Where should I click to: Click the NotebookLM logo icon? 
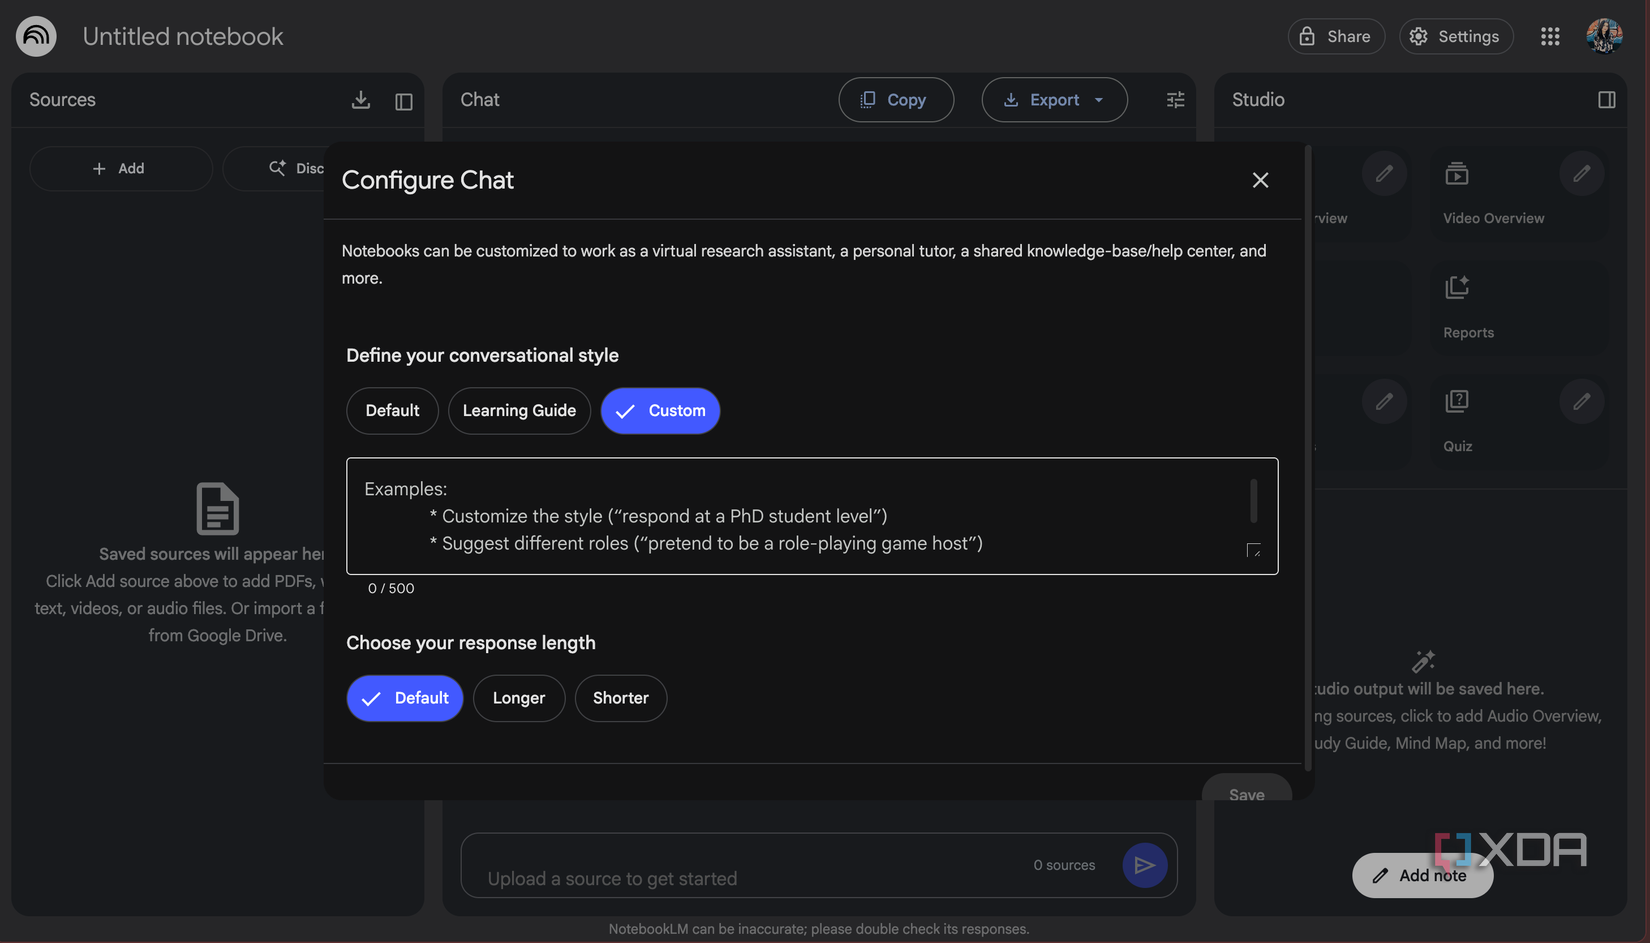(x=35, y=36)
